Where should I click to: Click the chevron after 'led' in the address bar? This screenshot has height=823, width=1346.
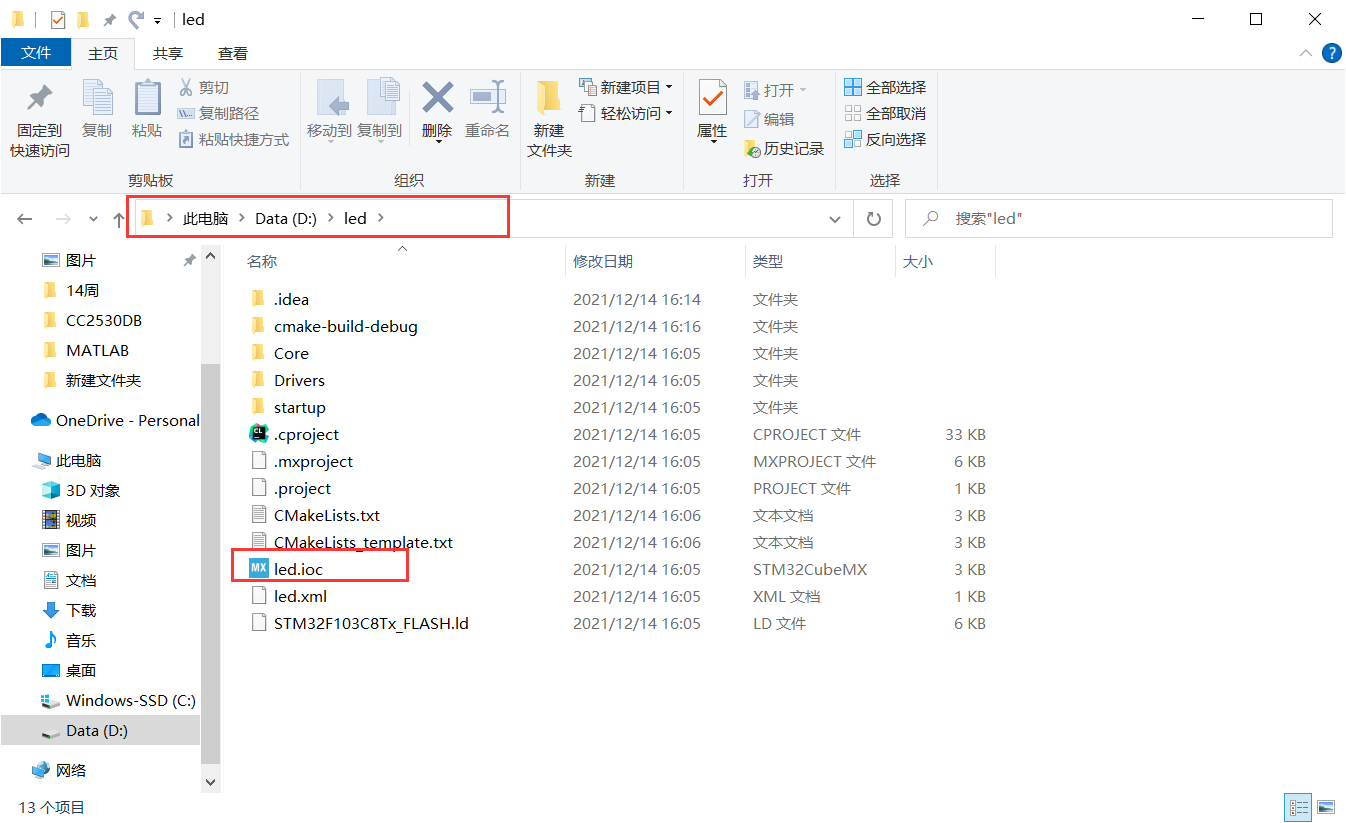[x=381, y=218]
